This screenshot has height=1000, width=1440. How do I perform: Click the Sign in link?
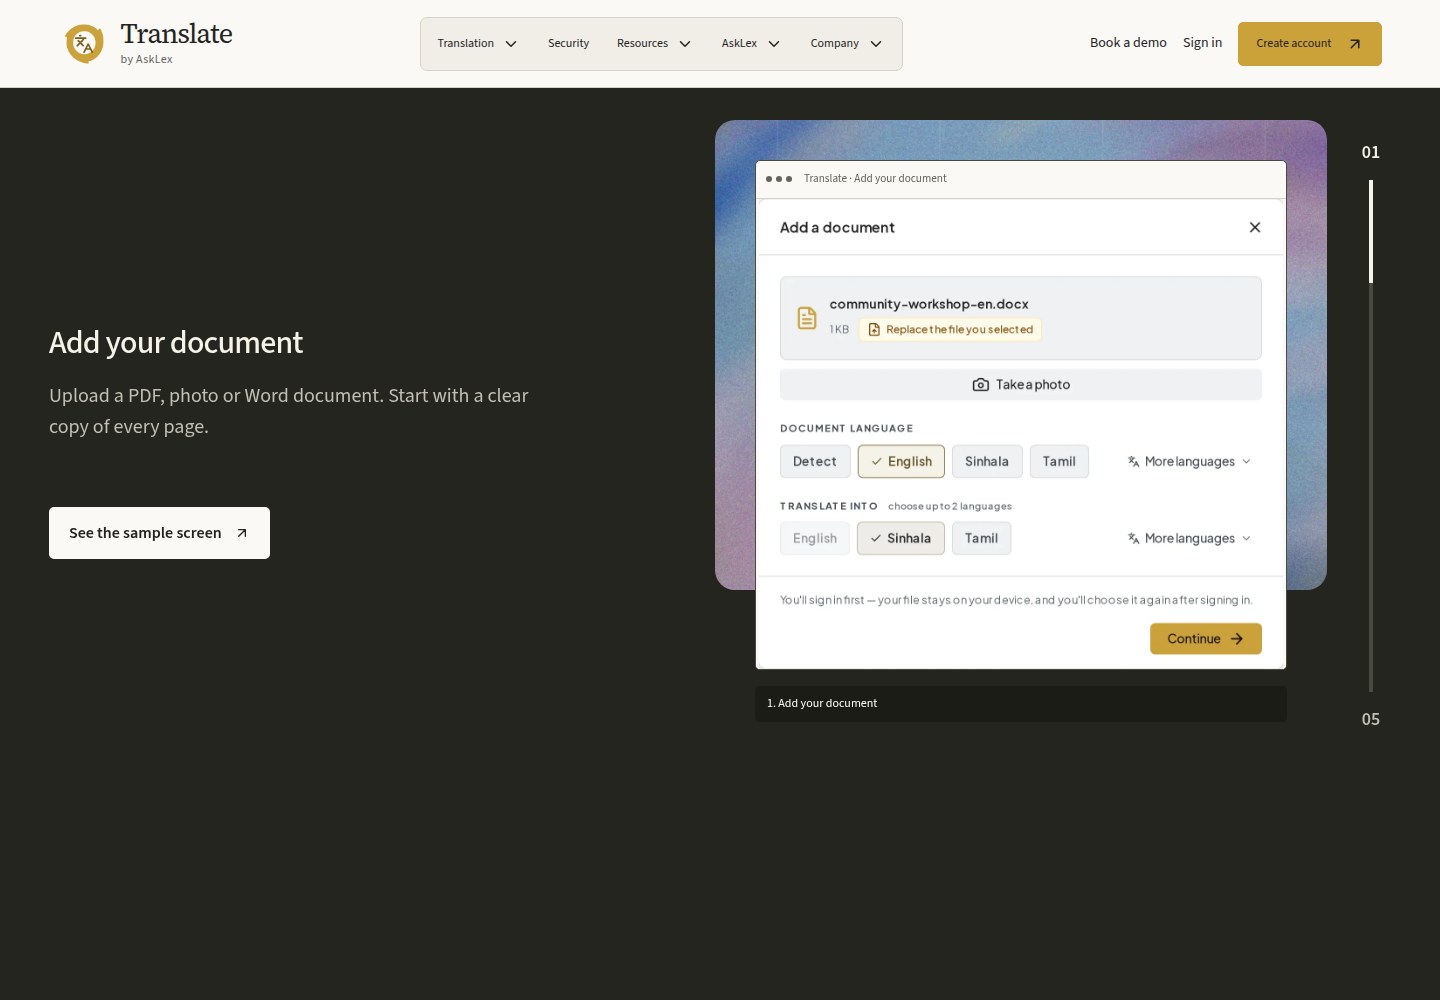click(x=1202, y=43)
